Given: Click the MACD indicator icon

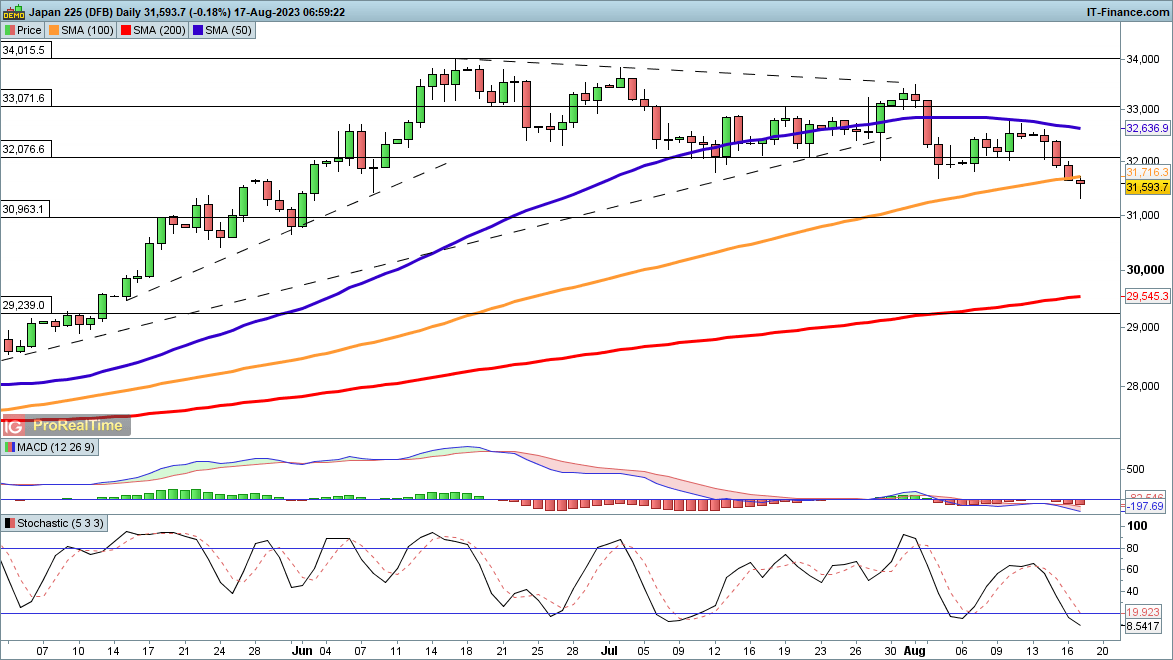Looking at the screenshot, I should pyautogui.click(x=10, y=447).
